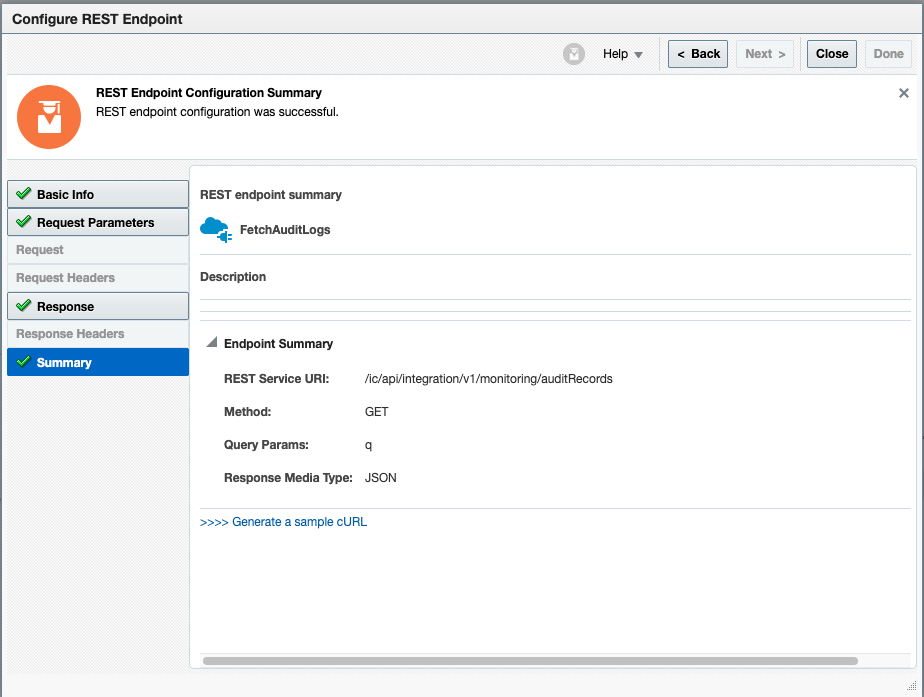Click the green checkmark beside Basic Info
This screenshot has height=697, width=924.
tap(22, 194)
